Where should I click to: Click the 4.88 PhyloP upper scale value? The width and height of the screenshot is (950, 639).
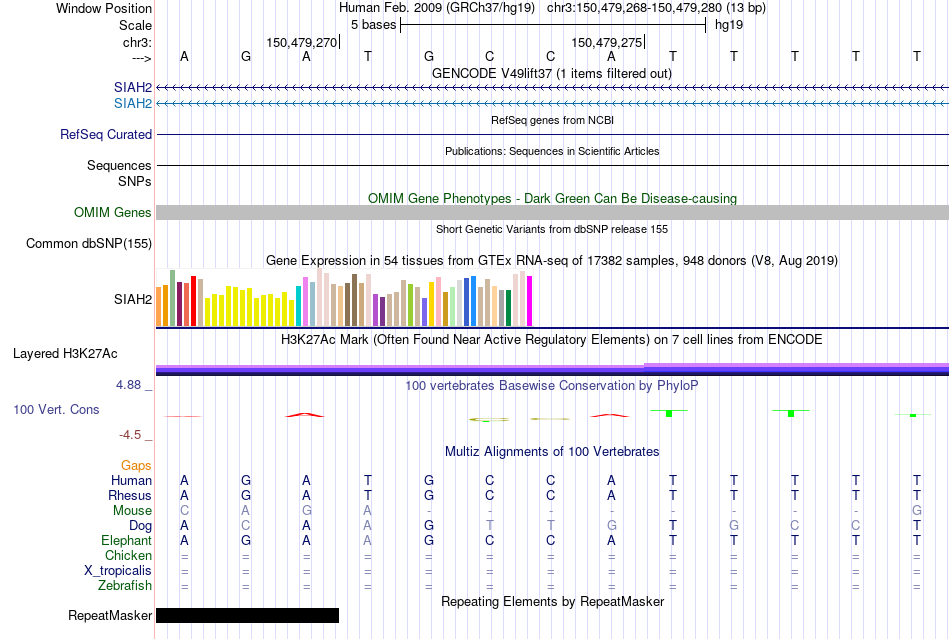coord(128,385)
